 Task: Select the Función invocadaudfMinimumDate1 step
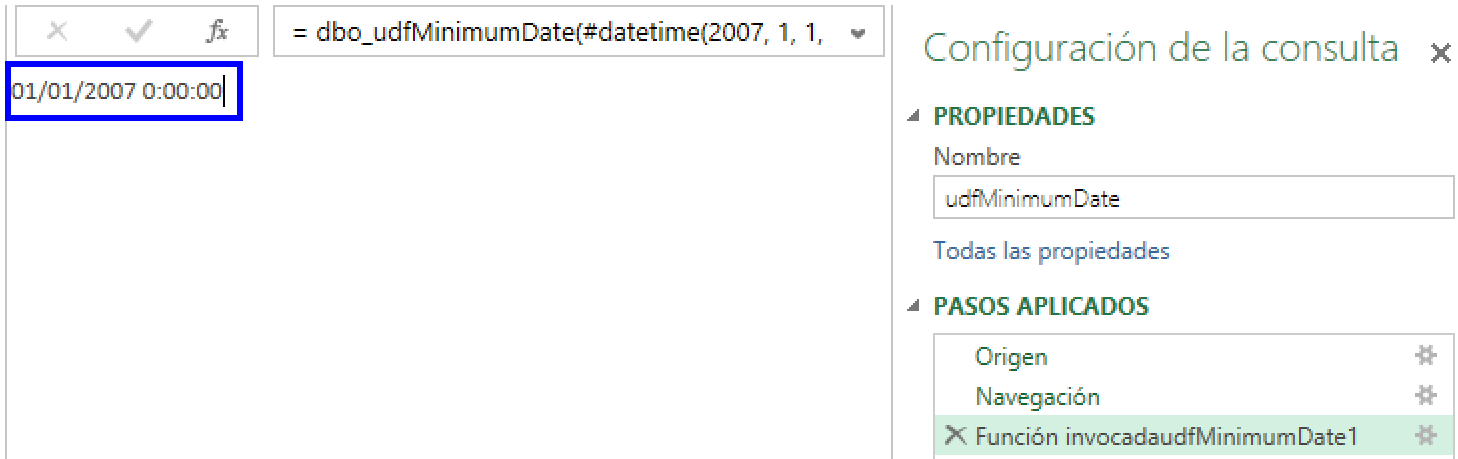tap(1166, 436)
